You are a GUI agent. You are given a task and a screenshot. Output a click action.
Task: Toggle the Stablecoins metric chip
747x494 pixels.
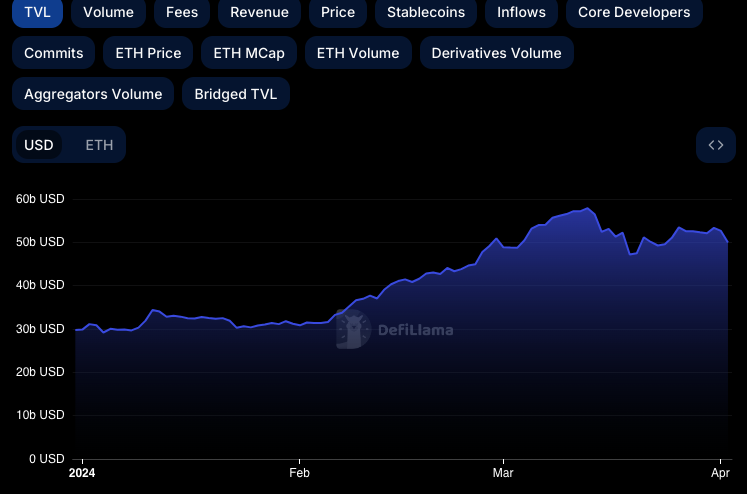point(426,12)
